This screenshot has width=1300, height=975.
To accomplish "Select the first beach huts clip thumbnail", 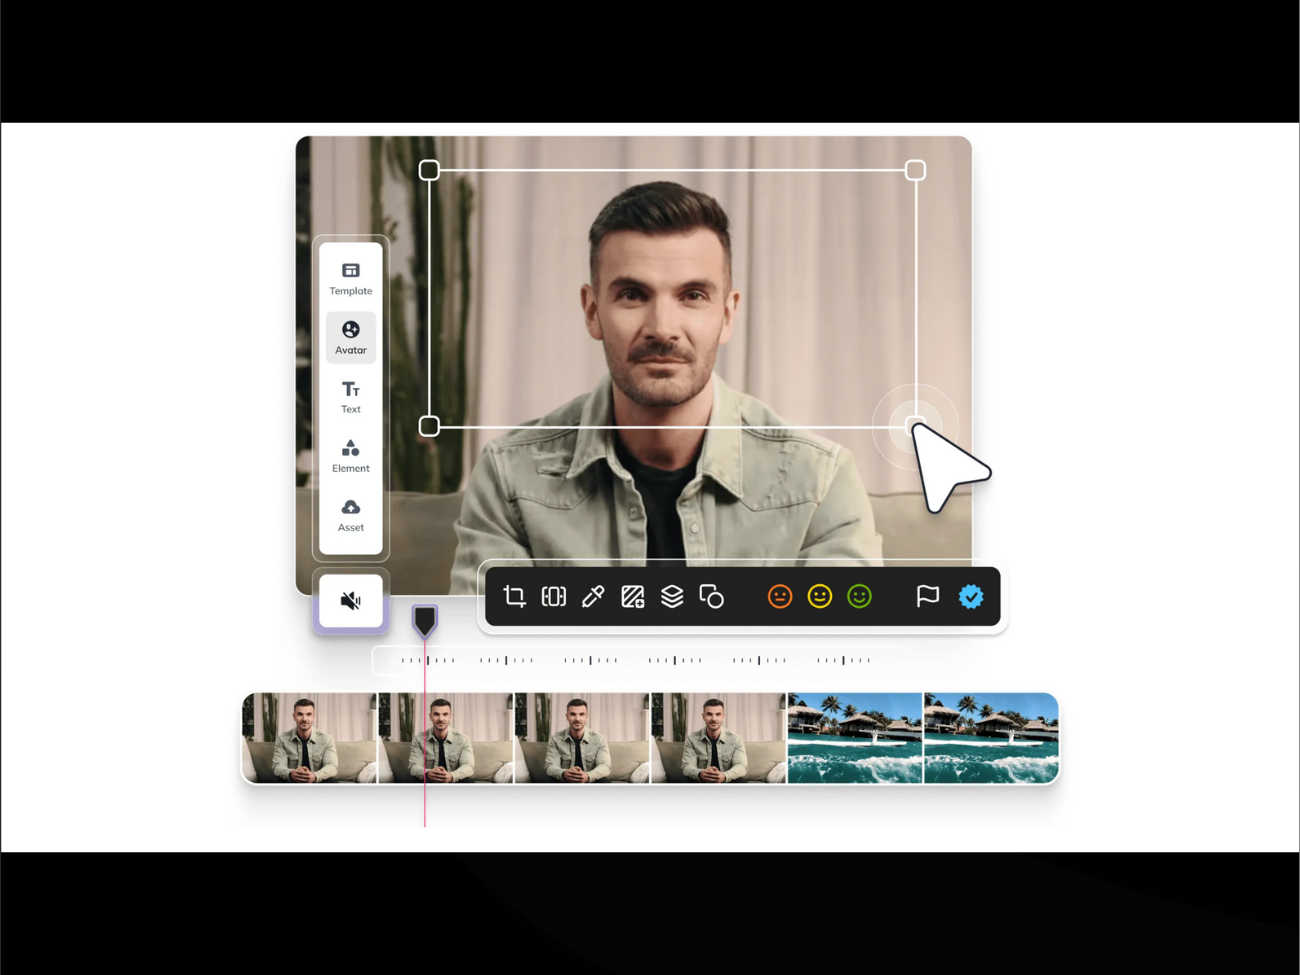I will (x=855, y=738).
